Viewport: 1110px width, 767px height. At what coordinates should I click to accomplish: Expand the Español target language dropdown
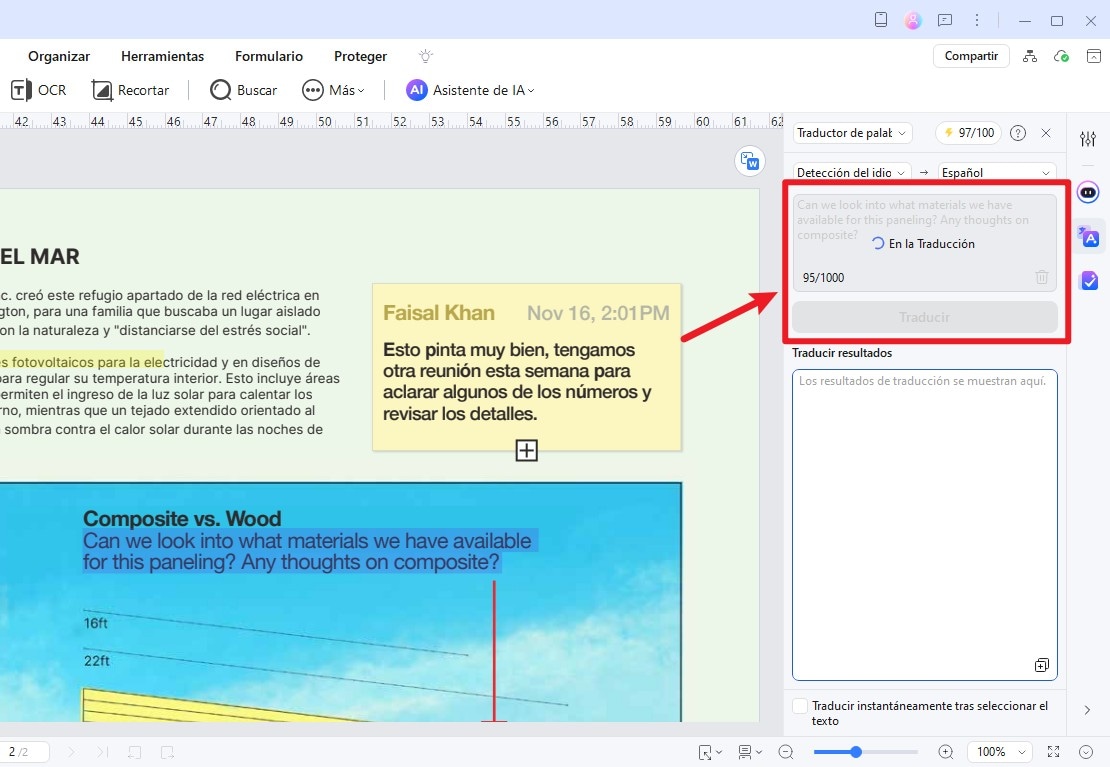(x=996, y=172)
